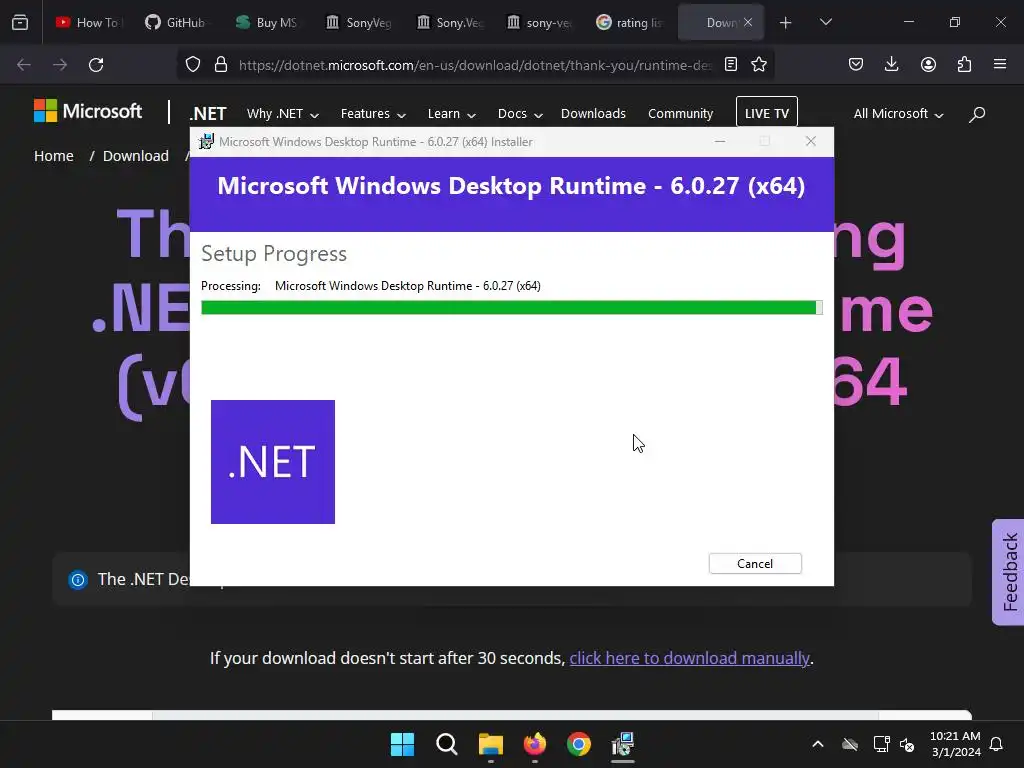Expand the Why .NET menu
The image size is (1024, 768).
pos(283,114)
